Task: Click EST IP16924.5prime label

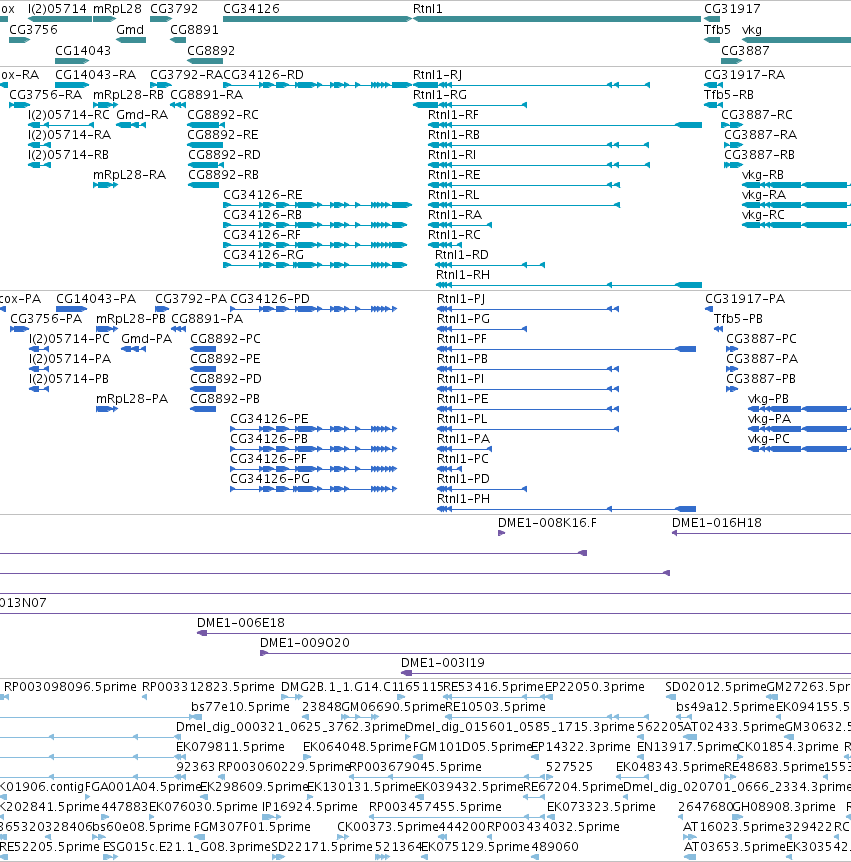Action: [310, 807]
